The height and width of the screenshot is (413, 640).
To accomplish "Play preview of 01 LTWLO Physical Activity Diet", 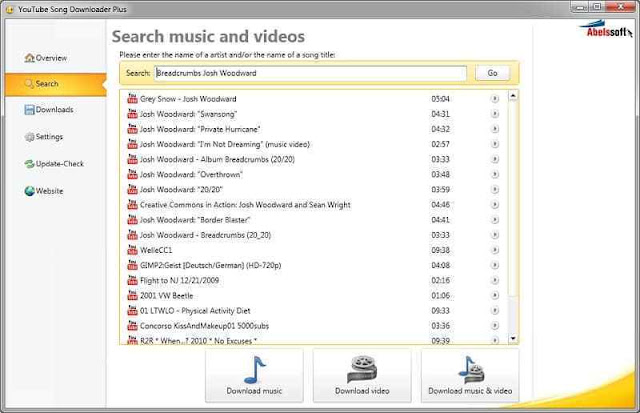I will pos(495,311).
